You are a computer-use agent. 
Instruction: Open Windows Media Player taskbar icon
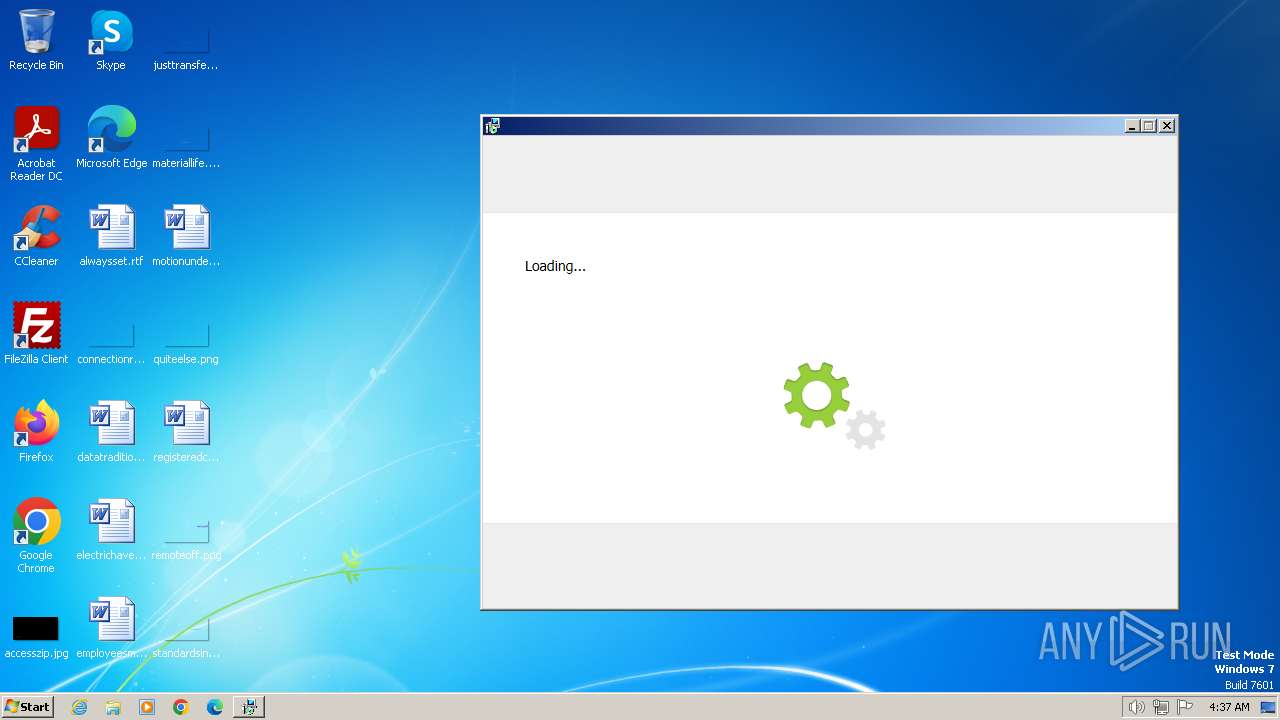147,707
